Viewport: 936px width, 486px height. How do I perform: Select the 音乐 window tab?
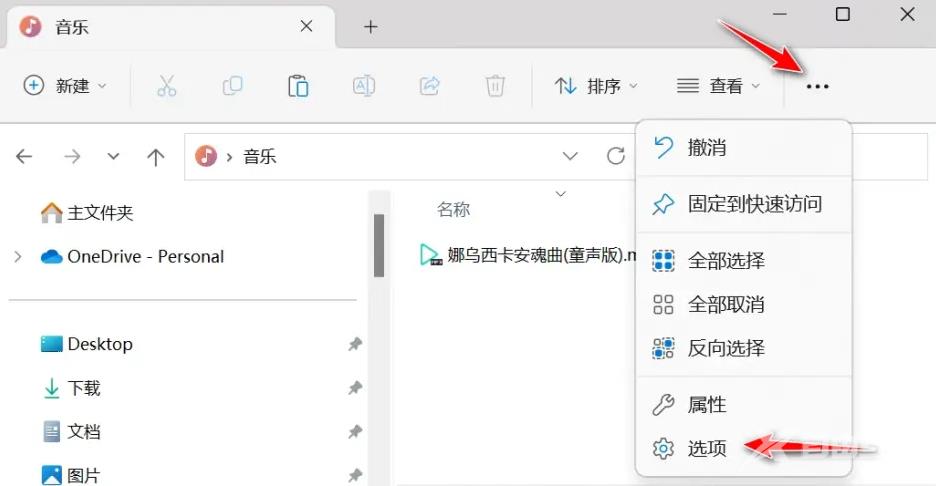pyautogui.click(x=170, y=27)
